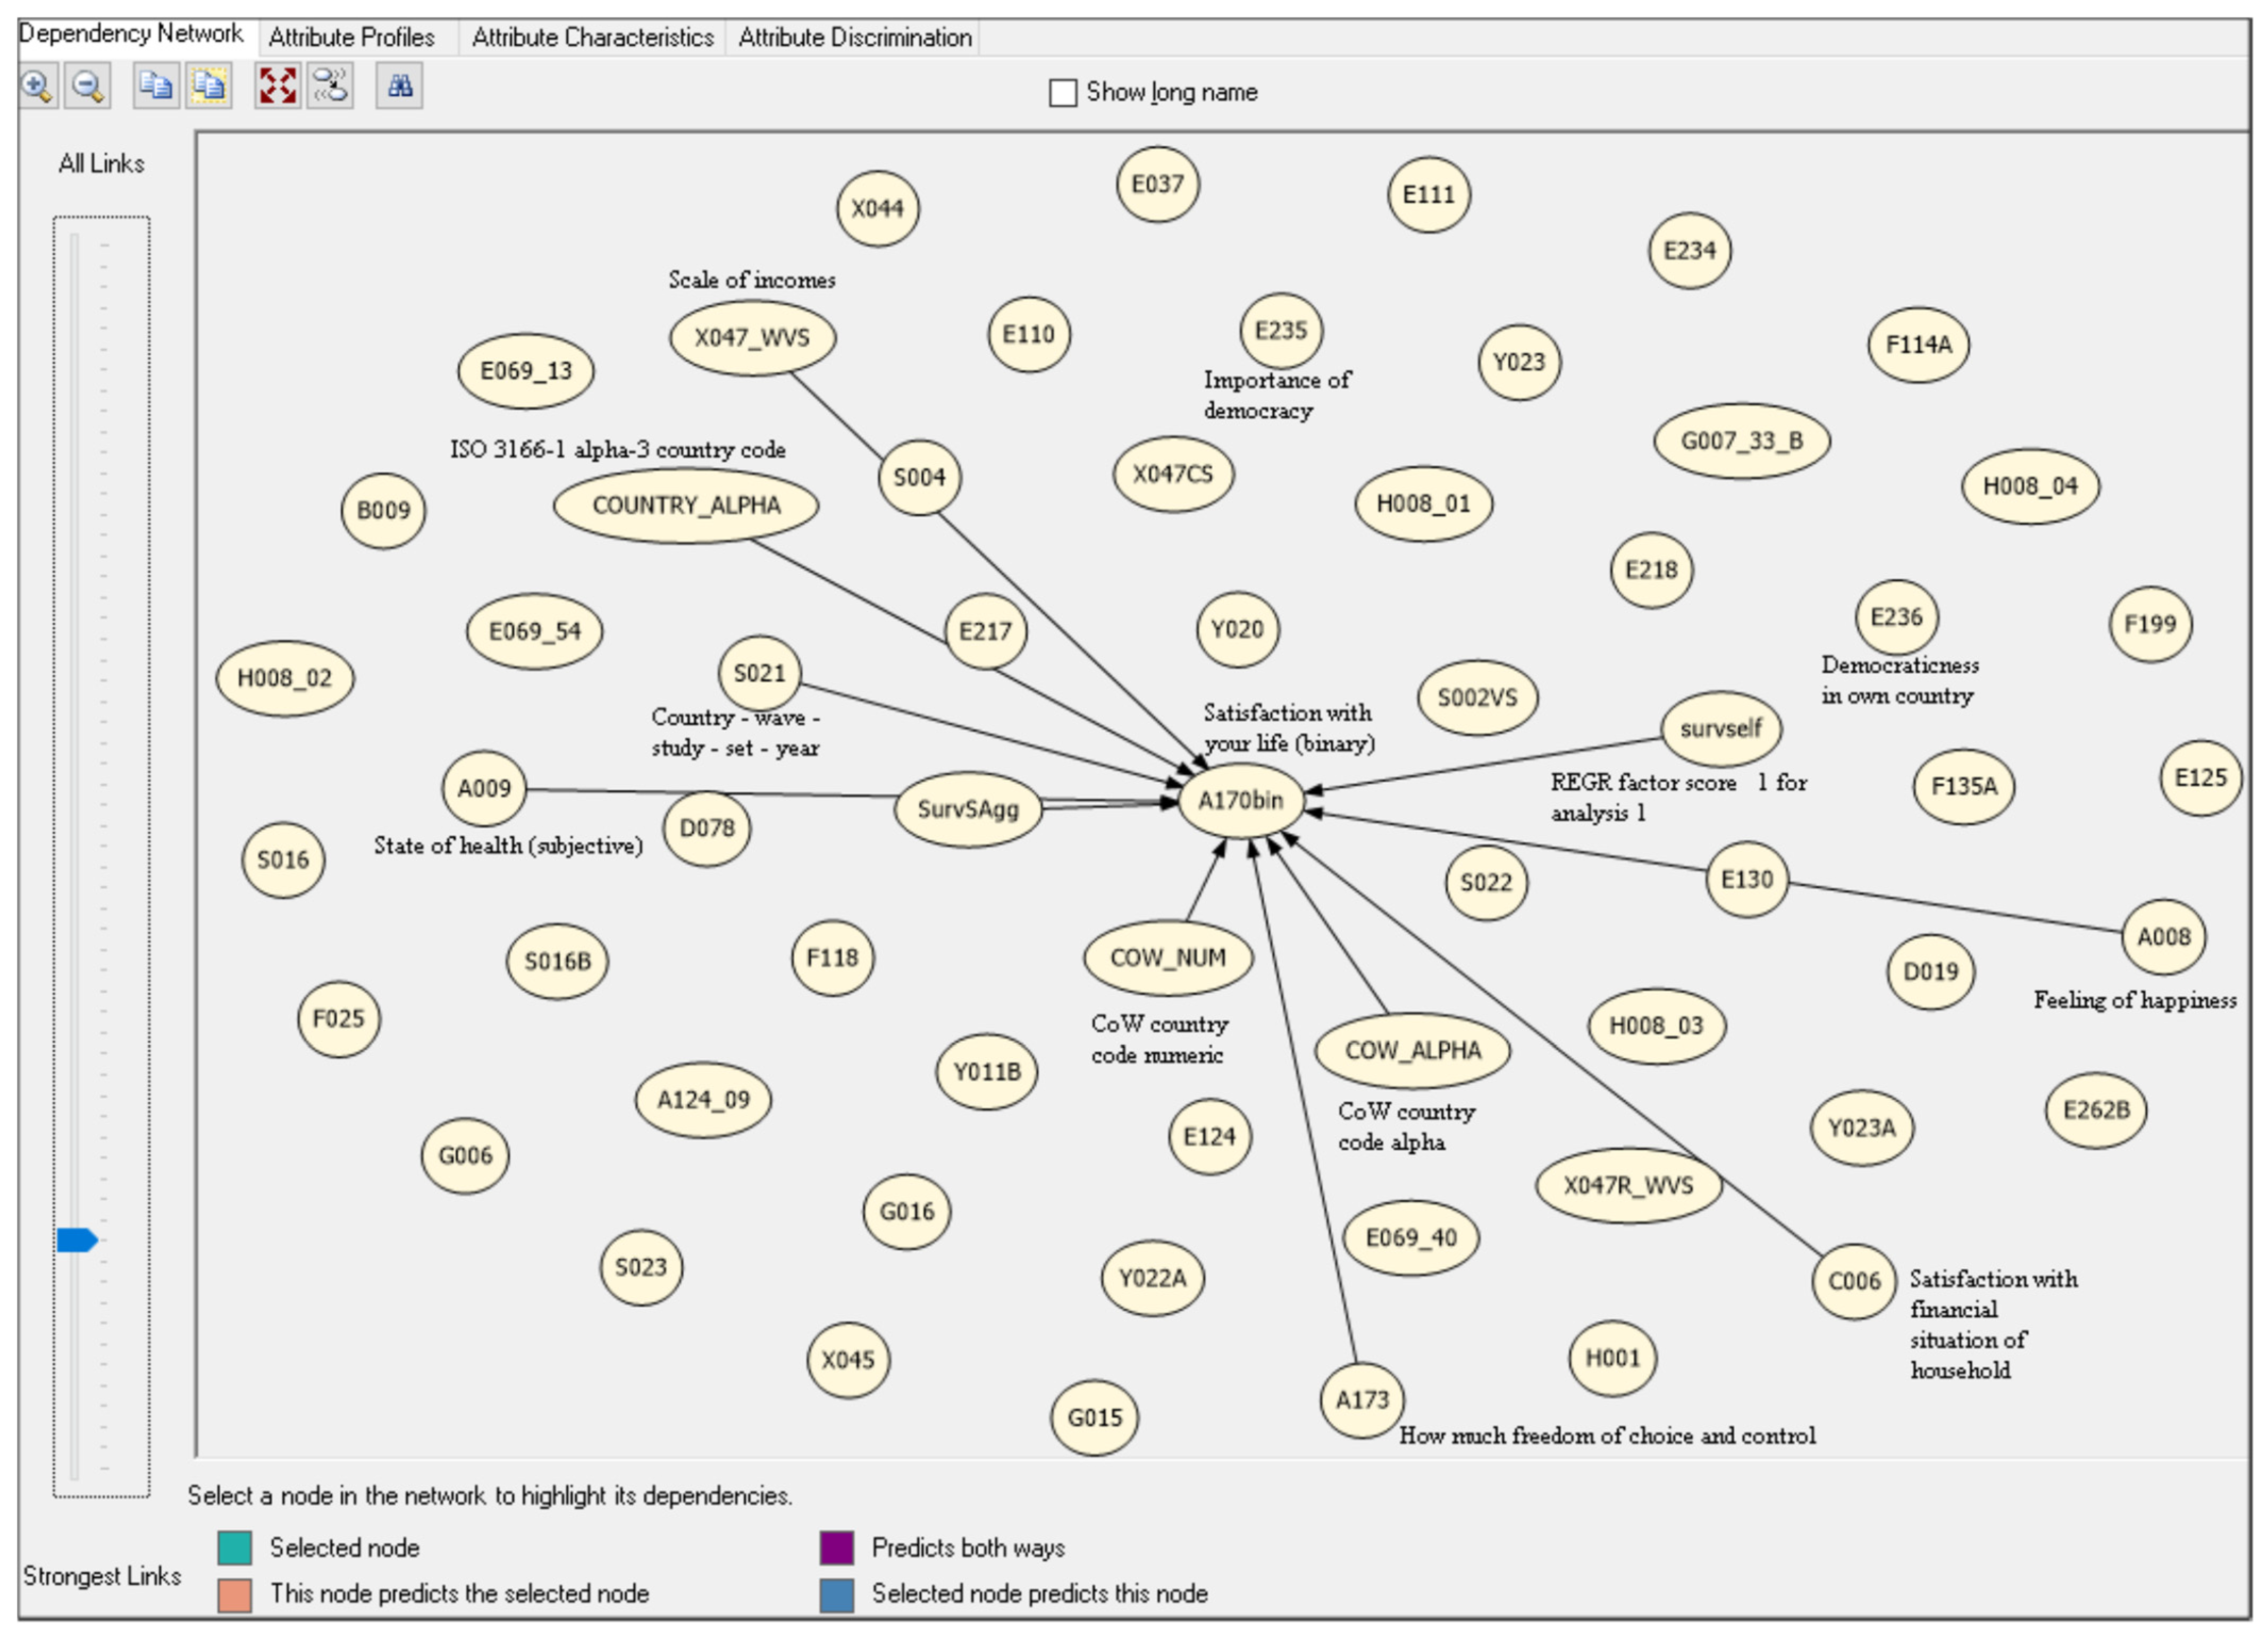This screenshot has height=1640, width=2268.
Task: Click the Zoom In magnifier icon
Action: click(37, 86)
